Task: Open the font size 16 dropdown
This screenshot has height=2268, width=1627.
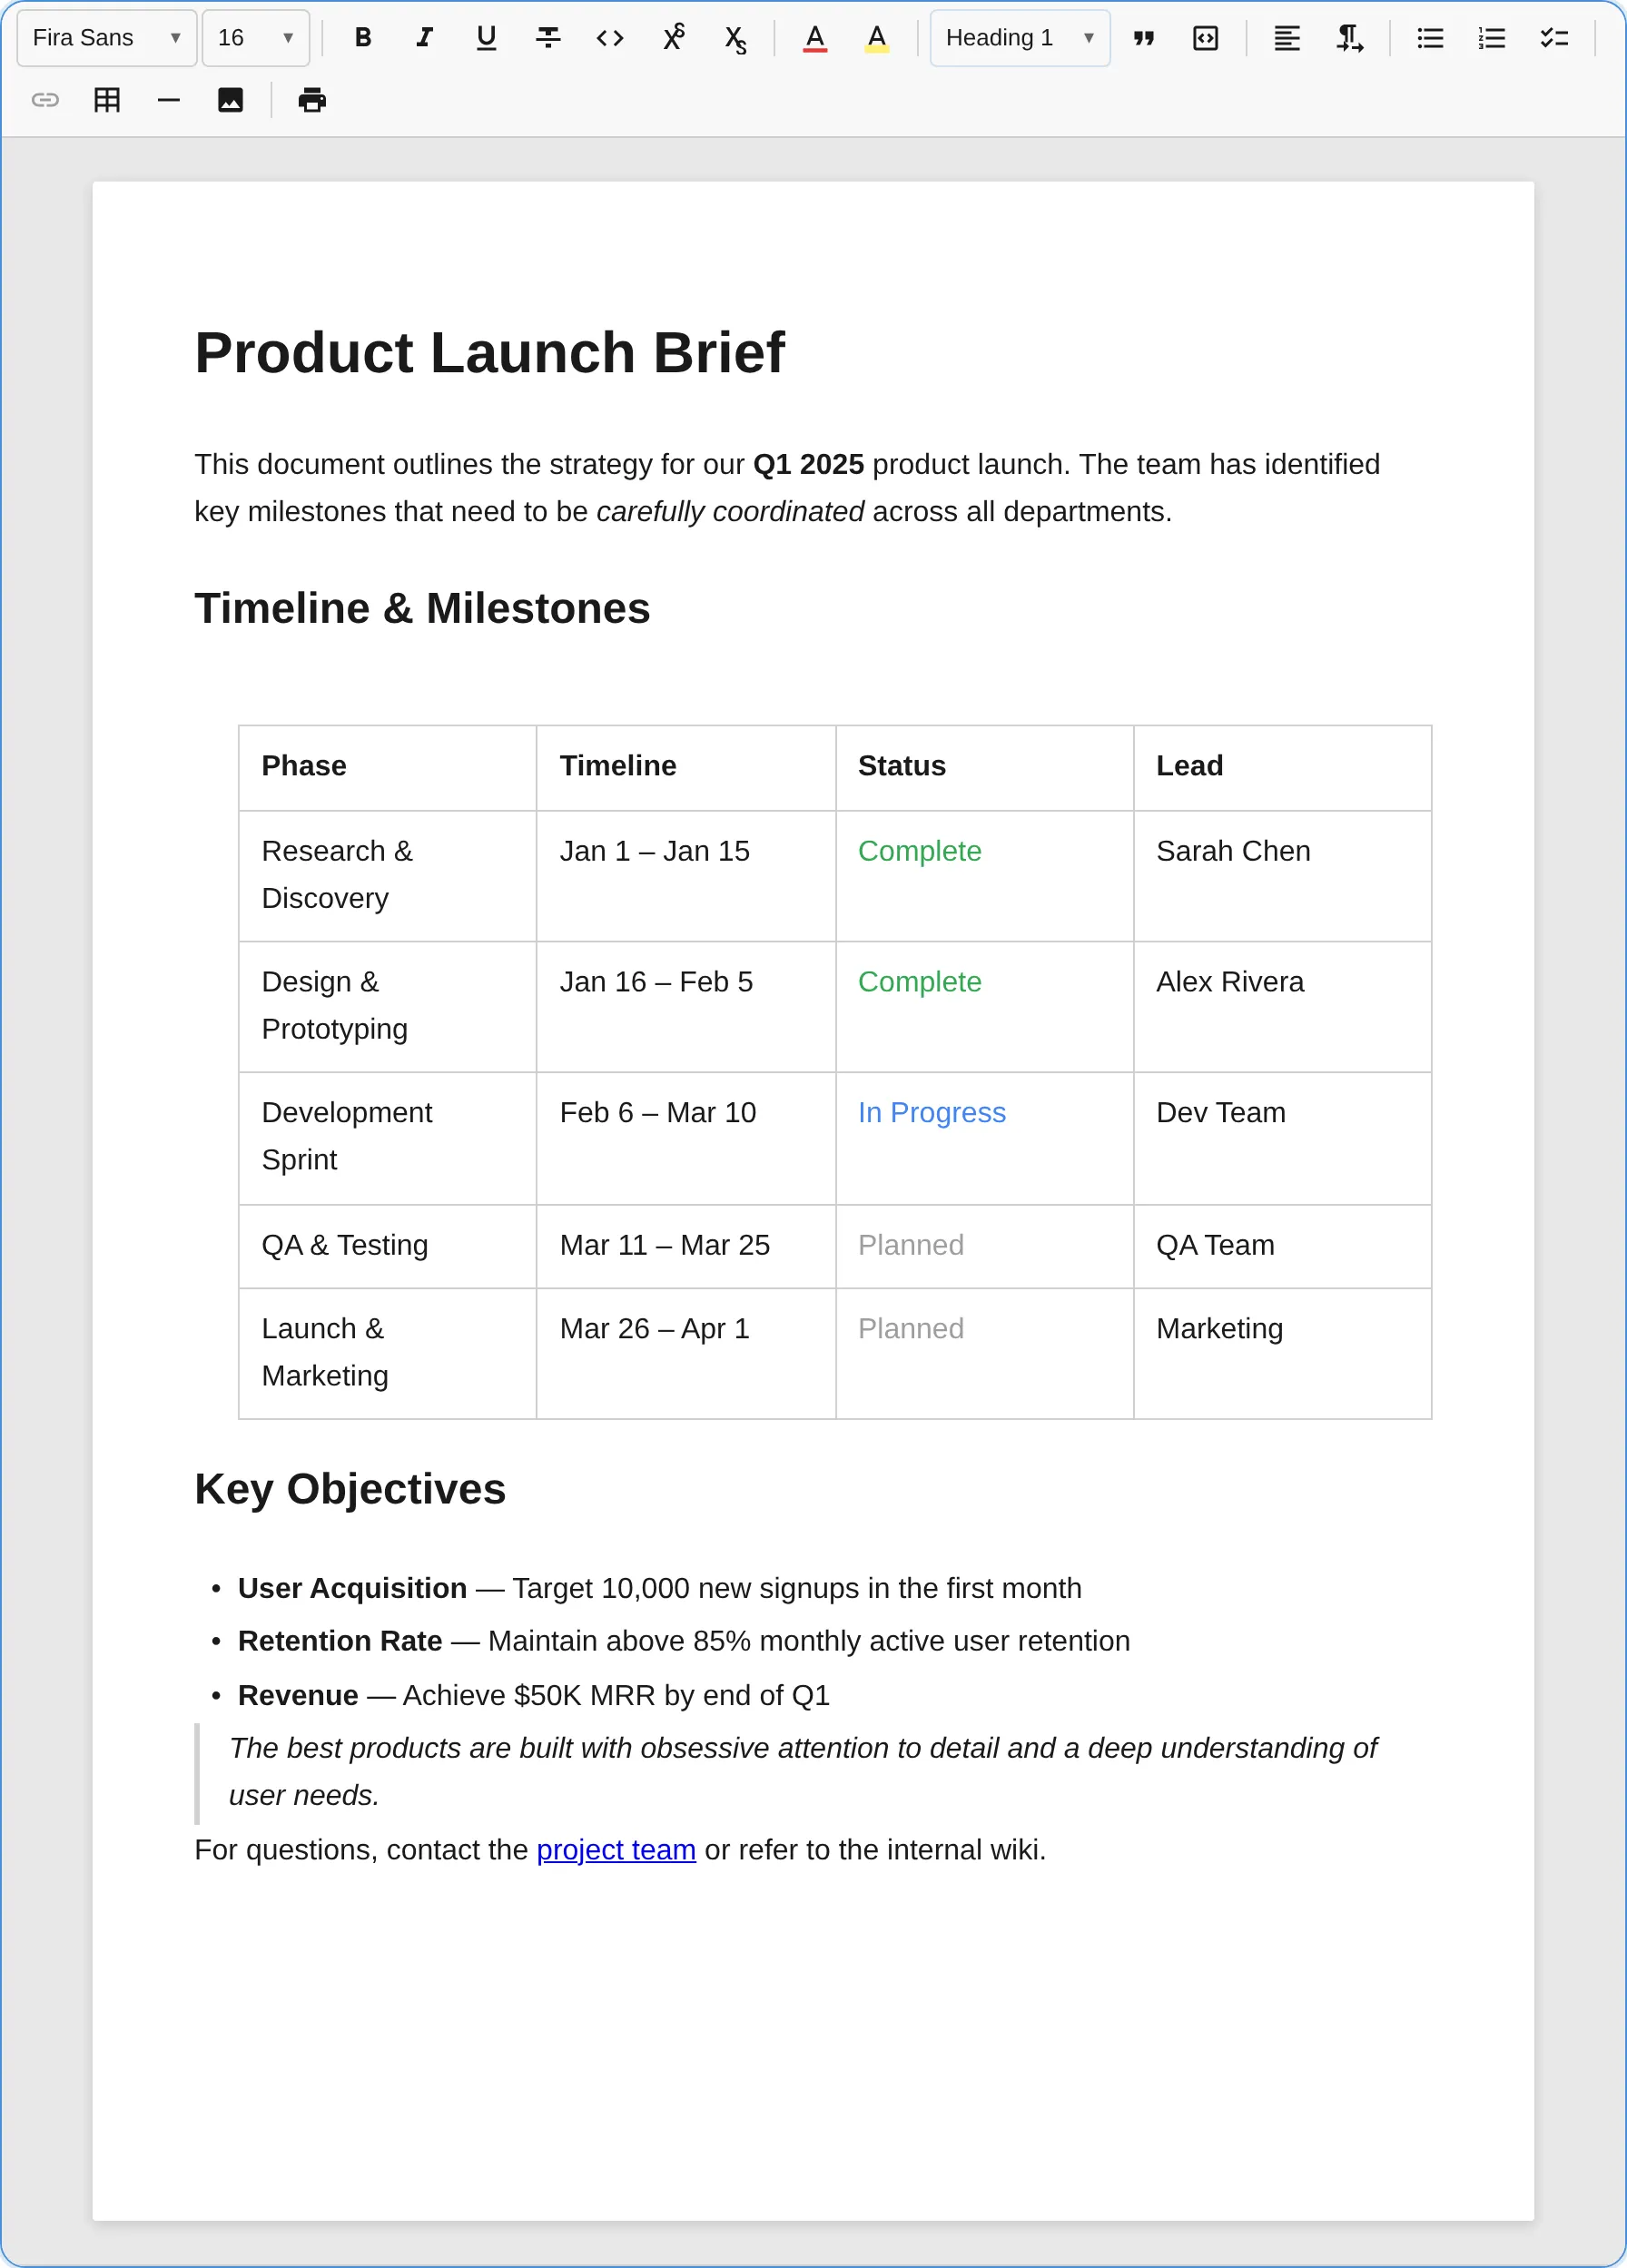Action: [255, 38]
